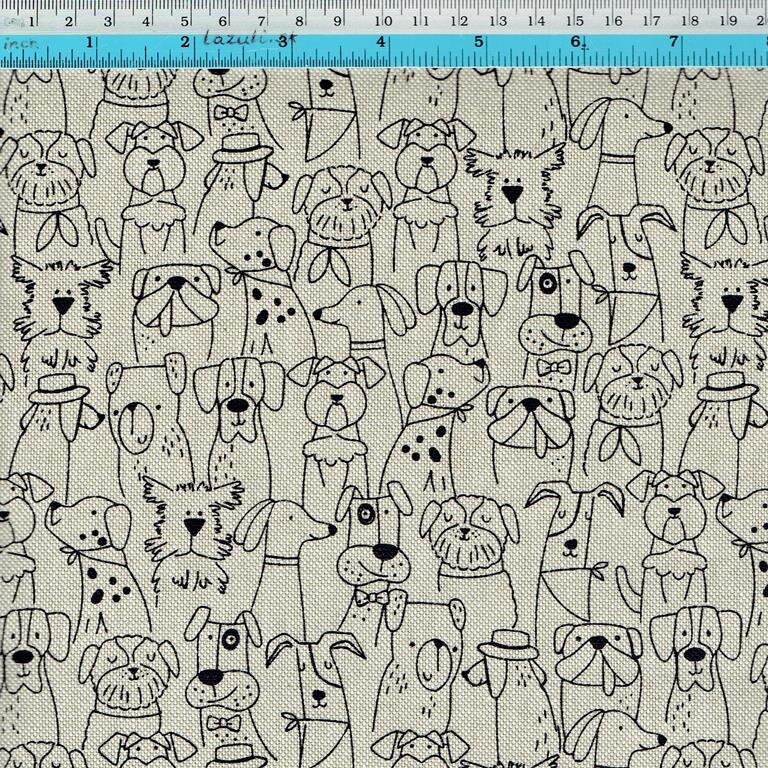
Task: Click the "inch" label on blue ruler
Action: [x=20, y=43]
